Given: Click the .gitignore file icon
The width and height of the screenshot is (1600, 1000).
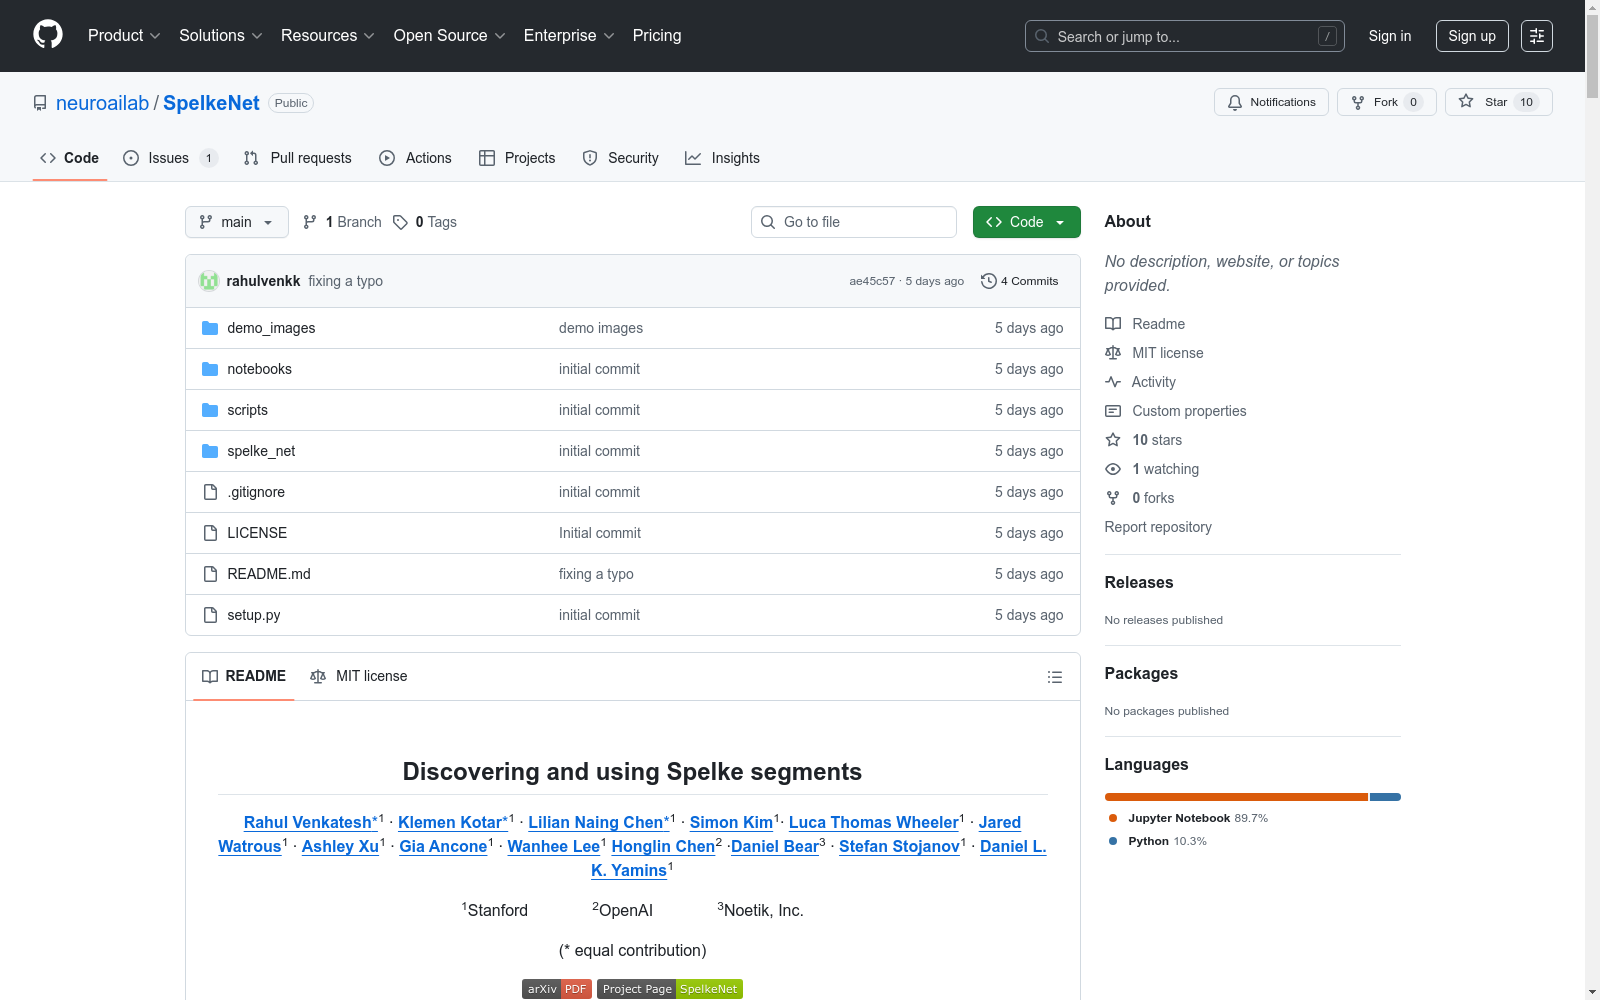Looking at the screenshot, I should (x=210, y=492).
